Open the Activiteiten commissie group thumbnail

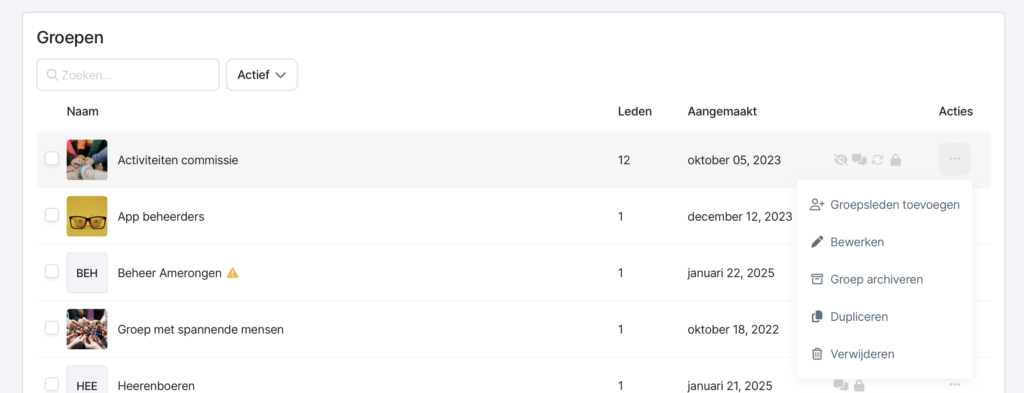pyautogui.click(x=87, y=160)
